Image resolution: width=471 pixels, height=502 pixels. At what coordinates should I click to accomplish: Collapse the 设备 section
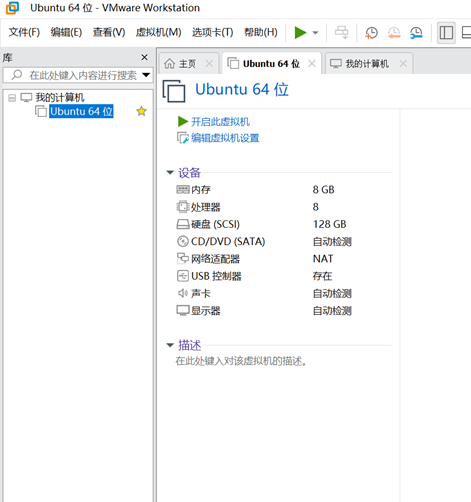170,172
